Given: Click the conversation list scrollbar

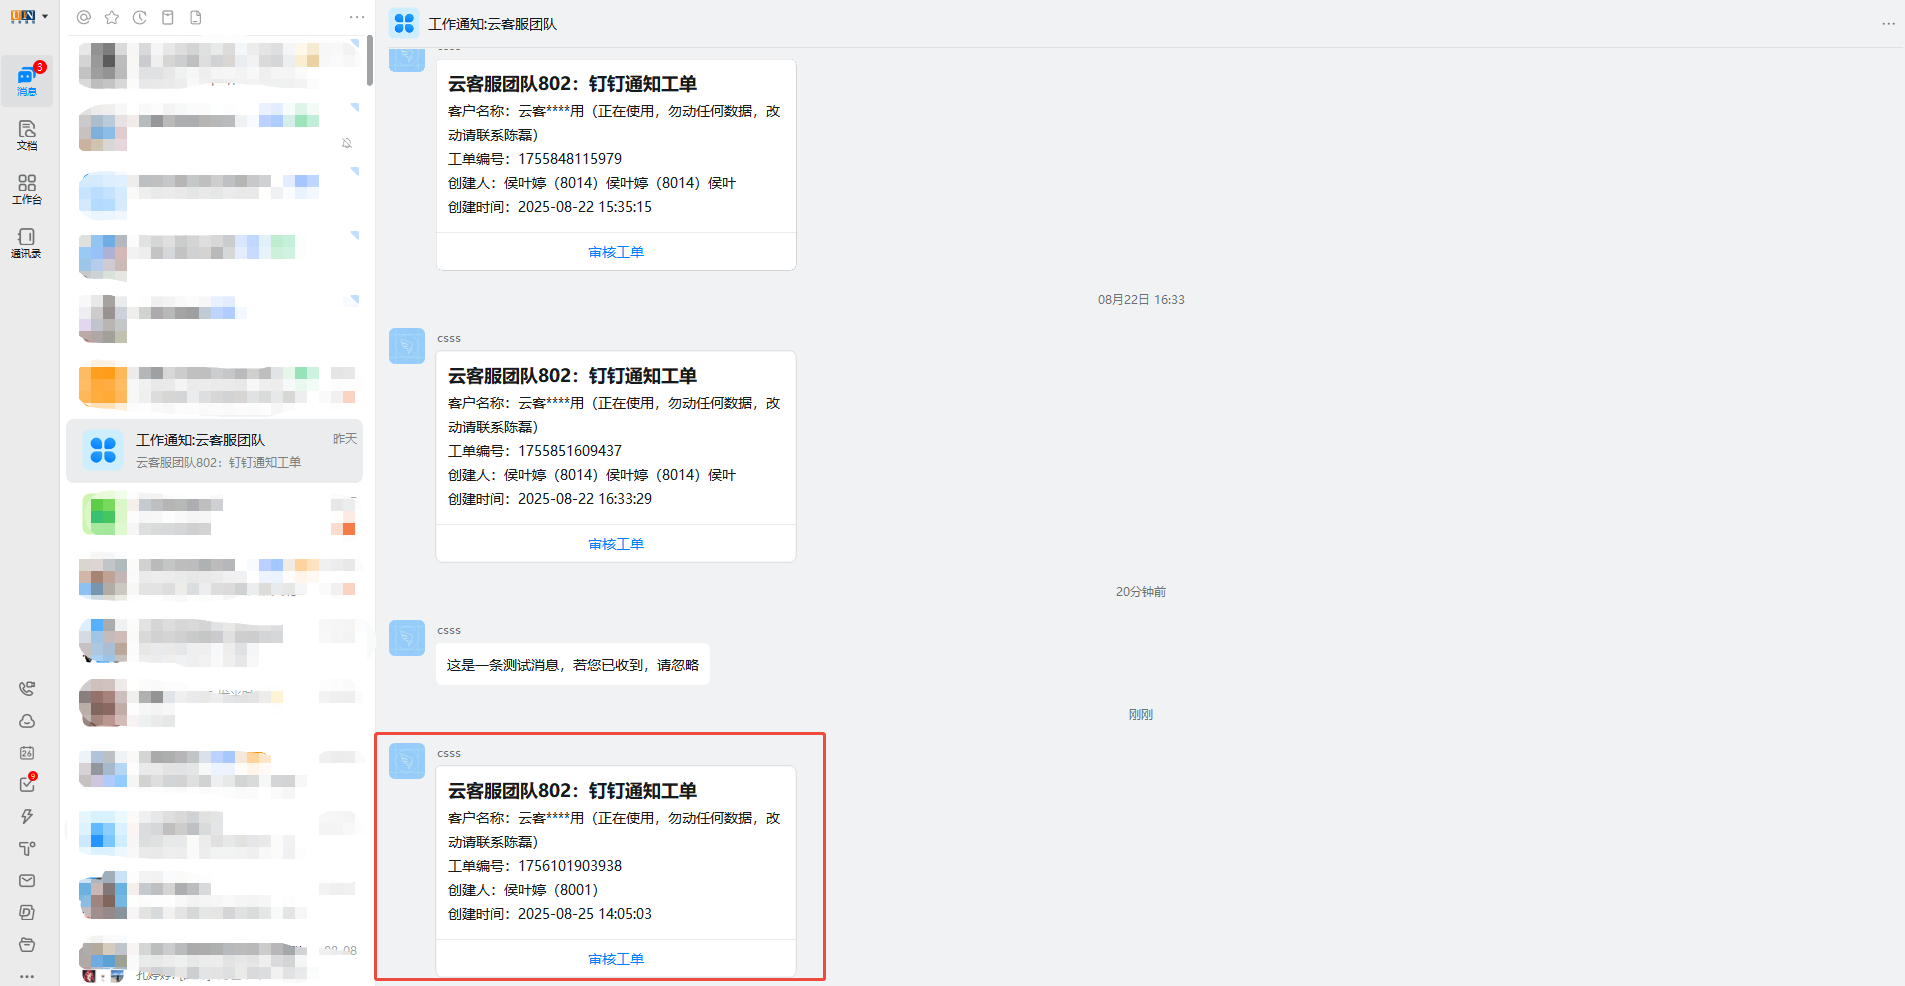Looking at the screenshot, I should (x=369, y=60).
